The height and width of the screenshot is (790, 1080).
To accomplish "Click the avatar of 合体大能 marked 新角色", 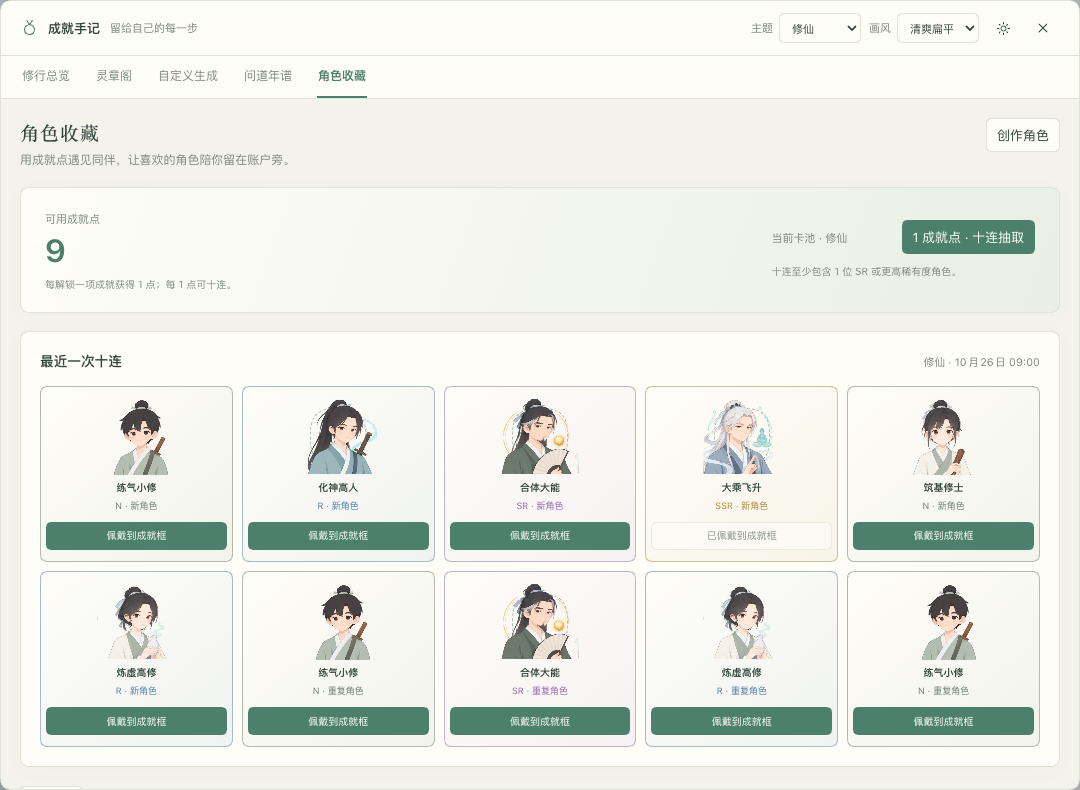I will coord(540,437).
